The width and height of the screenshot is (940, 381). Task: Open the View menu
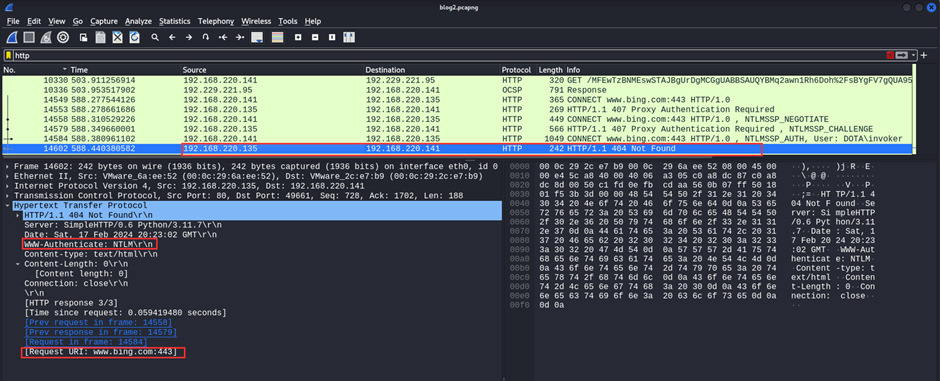point(57,21)
